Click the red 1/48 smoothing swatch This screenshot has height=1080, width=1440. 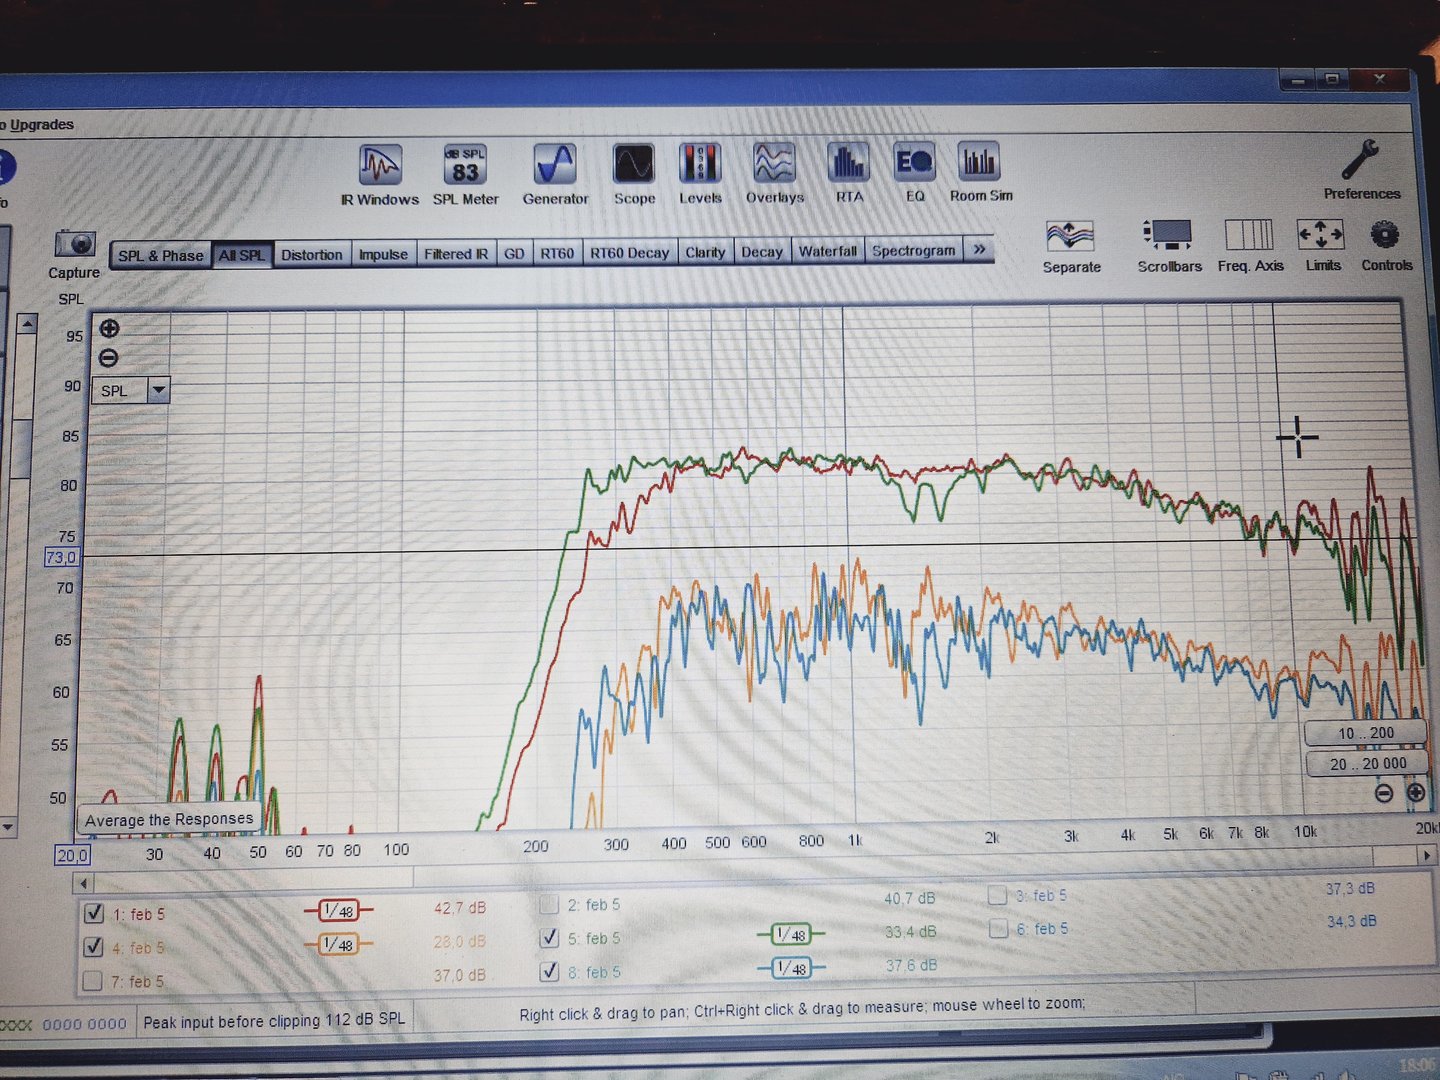pos(338,911)
